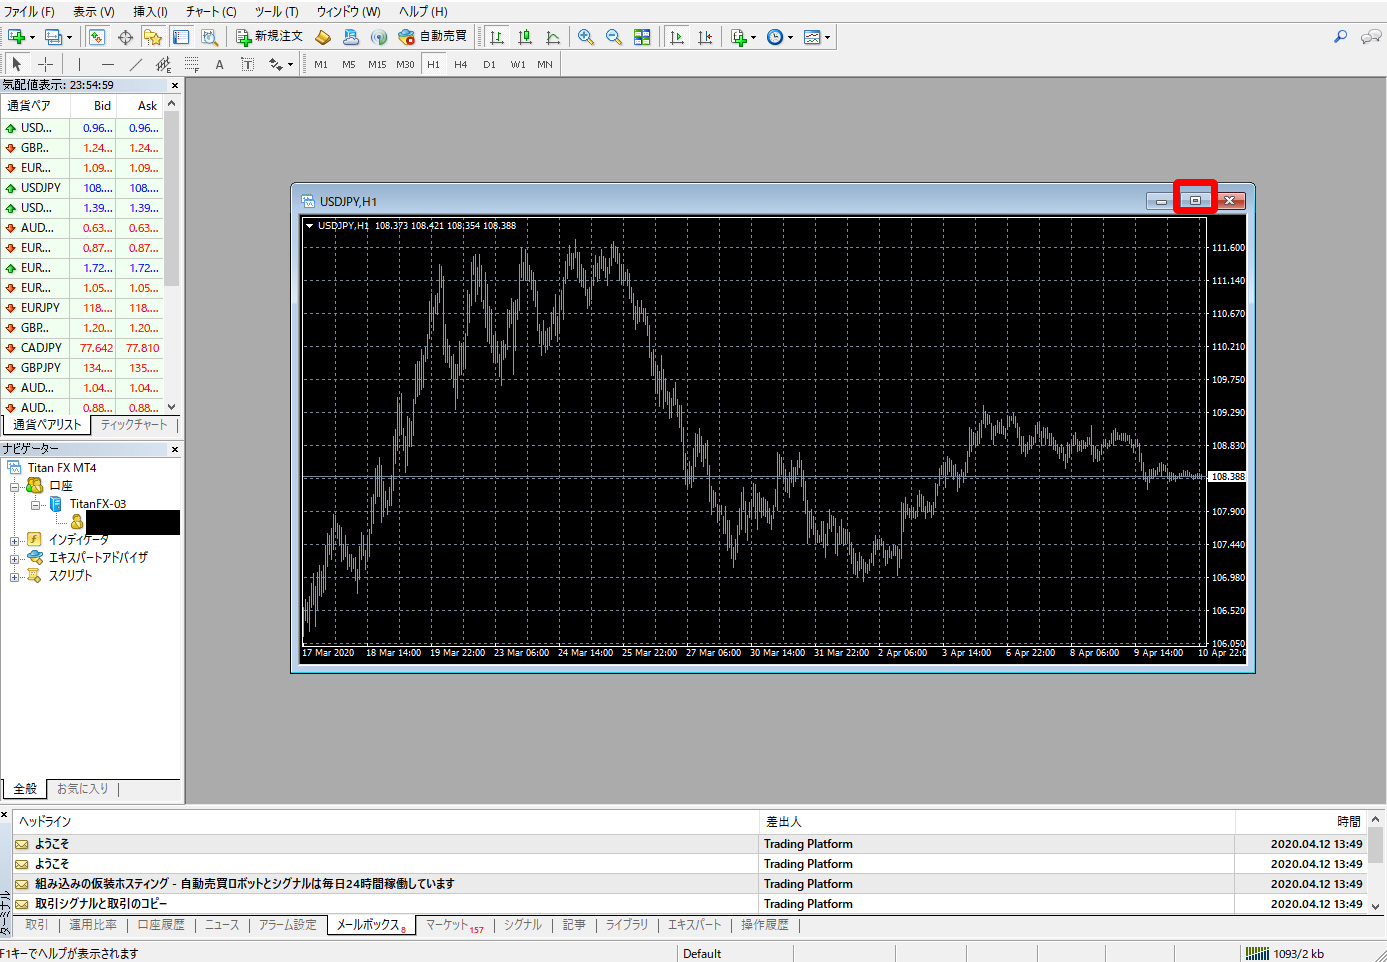Close the 気配値表示 market watch panel
This screenshot has height=962, width=1387.
point(175,86)
